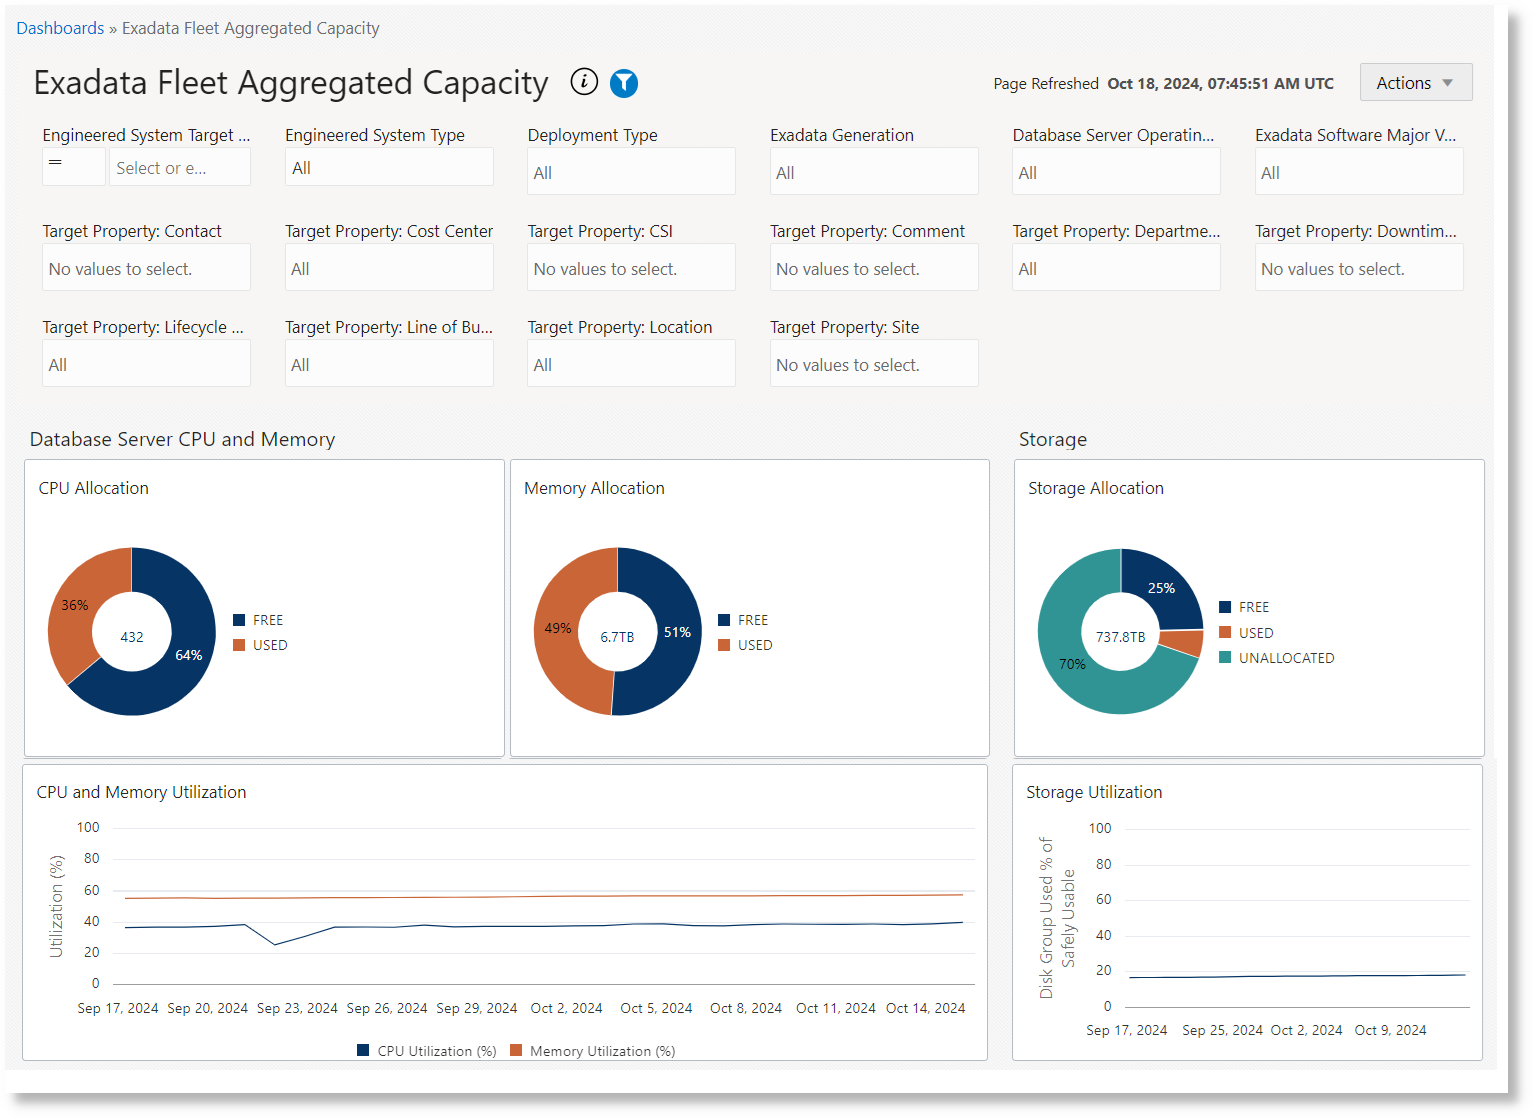
Task: Toggle FREE legend swatch in CPU Allocation
Action: [239, 620]
